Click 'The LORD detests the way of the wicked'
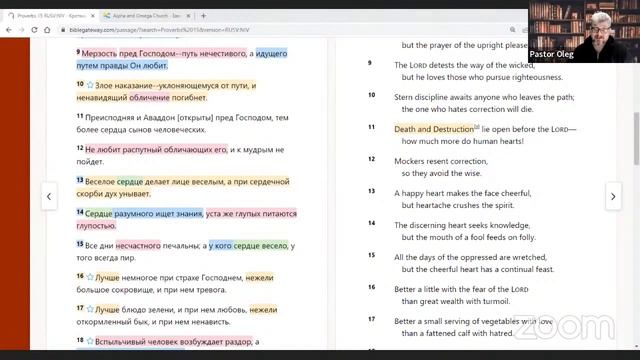The height and width of the screenshot is (360, 640). 464,65
